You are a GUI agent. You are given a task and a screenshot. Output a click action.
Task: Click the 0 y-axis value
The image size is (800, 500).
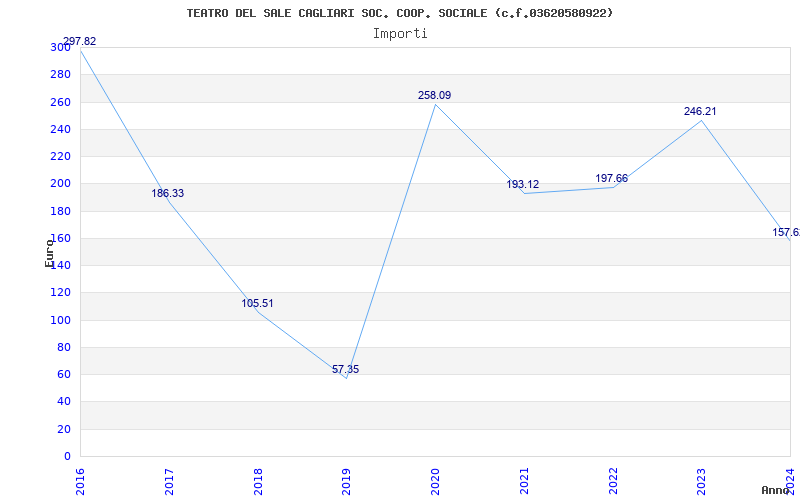pos(67,457)
